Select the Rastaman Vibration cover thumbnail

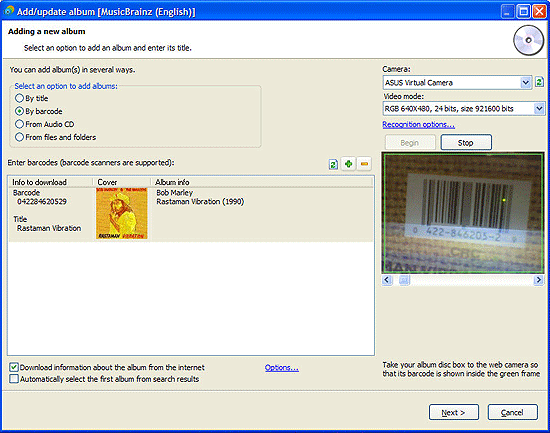[x=122, y=213]
